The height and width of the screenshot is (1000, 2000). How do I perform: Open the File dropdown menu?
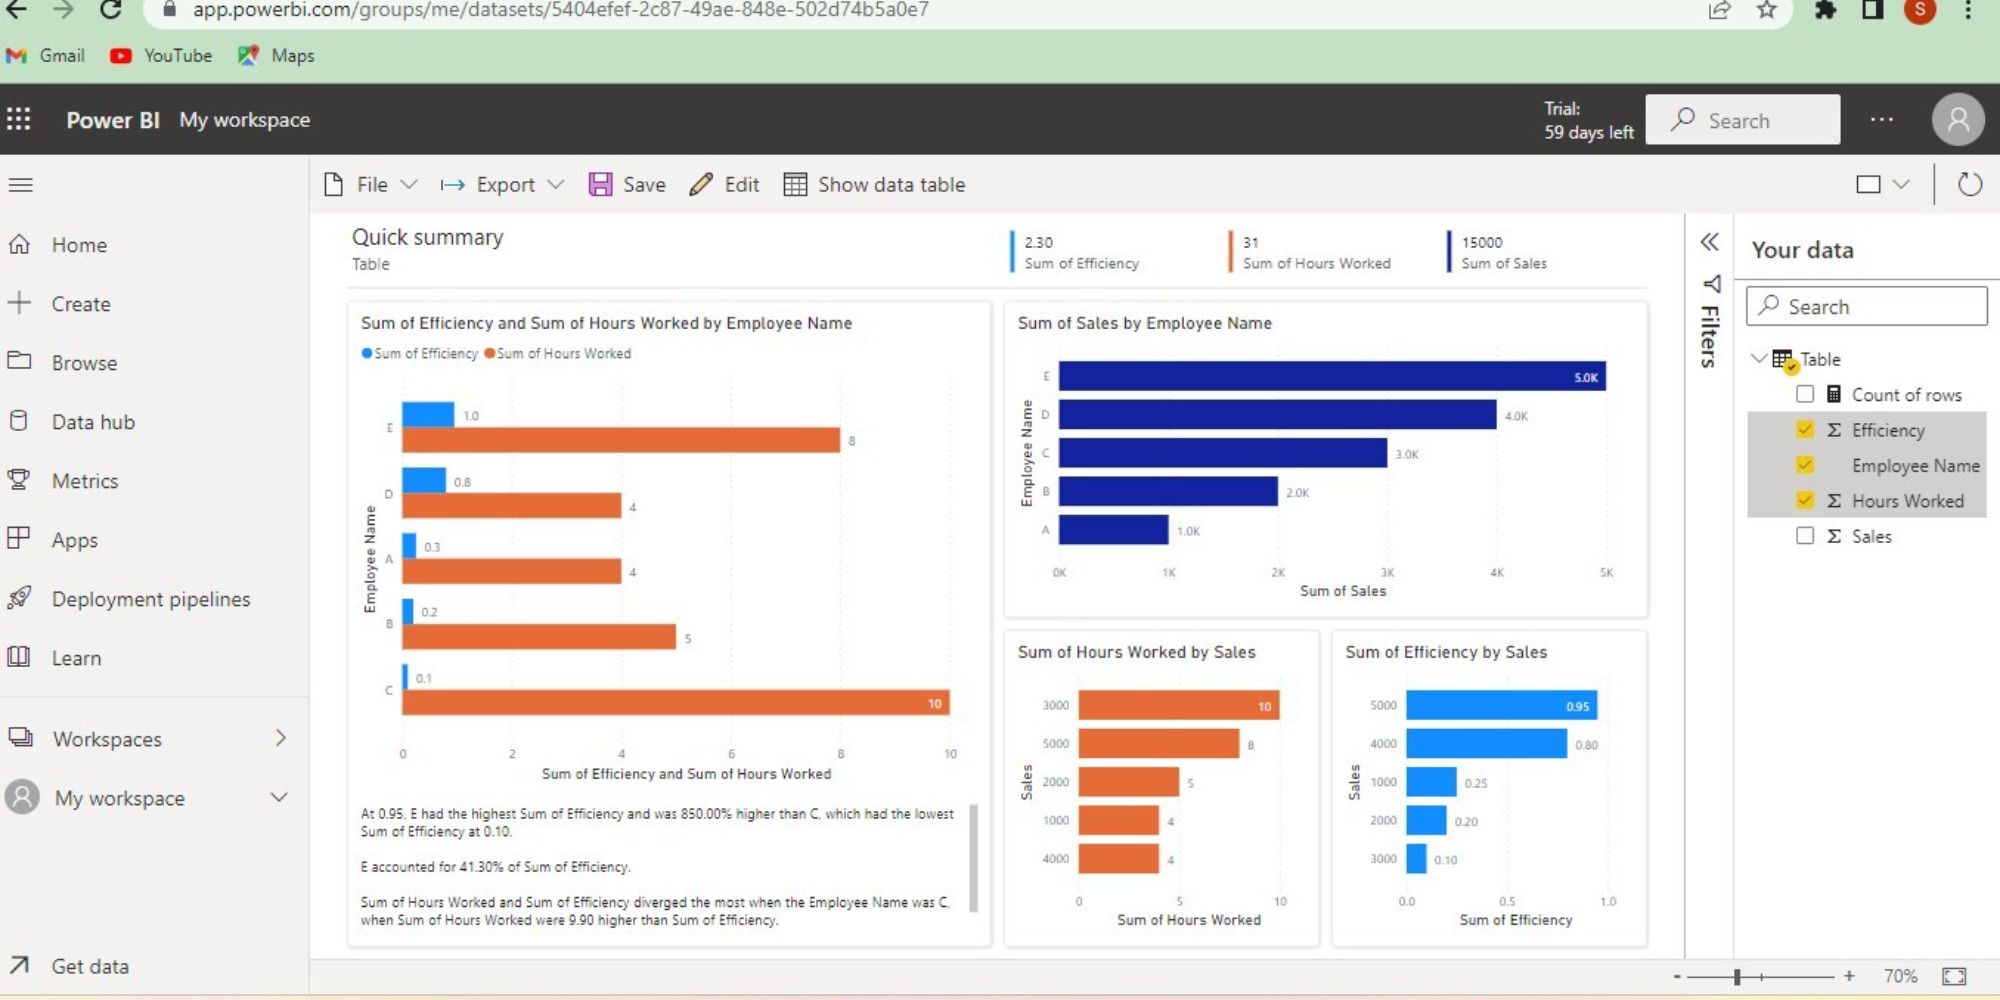(x=371, y=184)
